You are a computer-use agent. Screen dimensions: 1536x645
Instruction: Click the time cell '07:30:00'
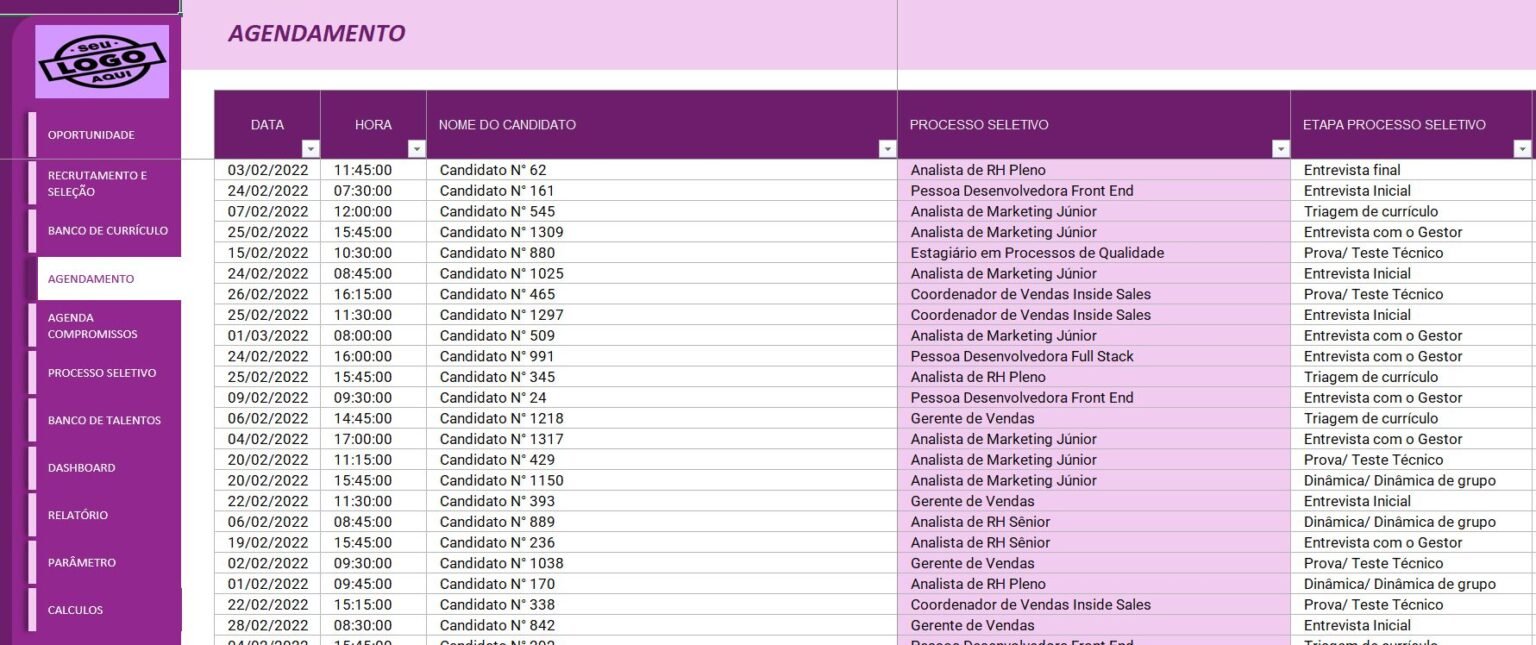[373, 191]
